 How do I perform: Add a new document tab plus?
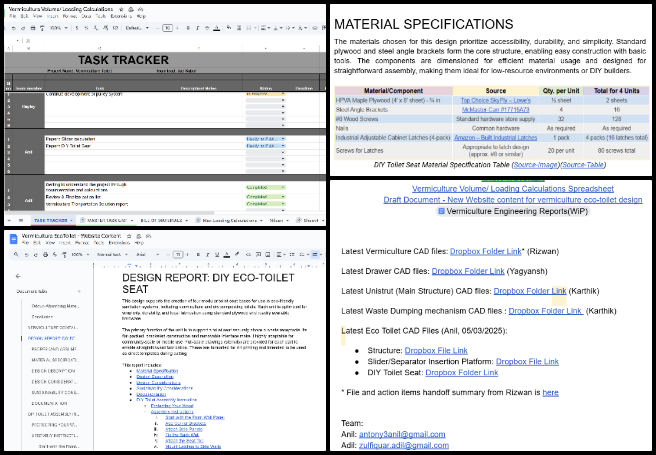point(79,291)
